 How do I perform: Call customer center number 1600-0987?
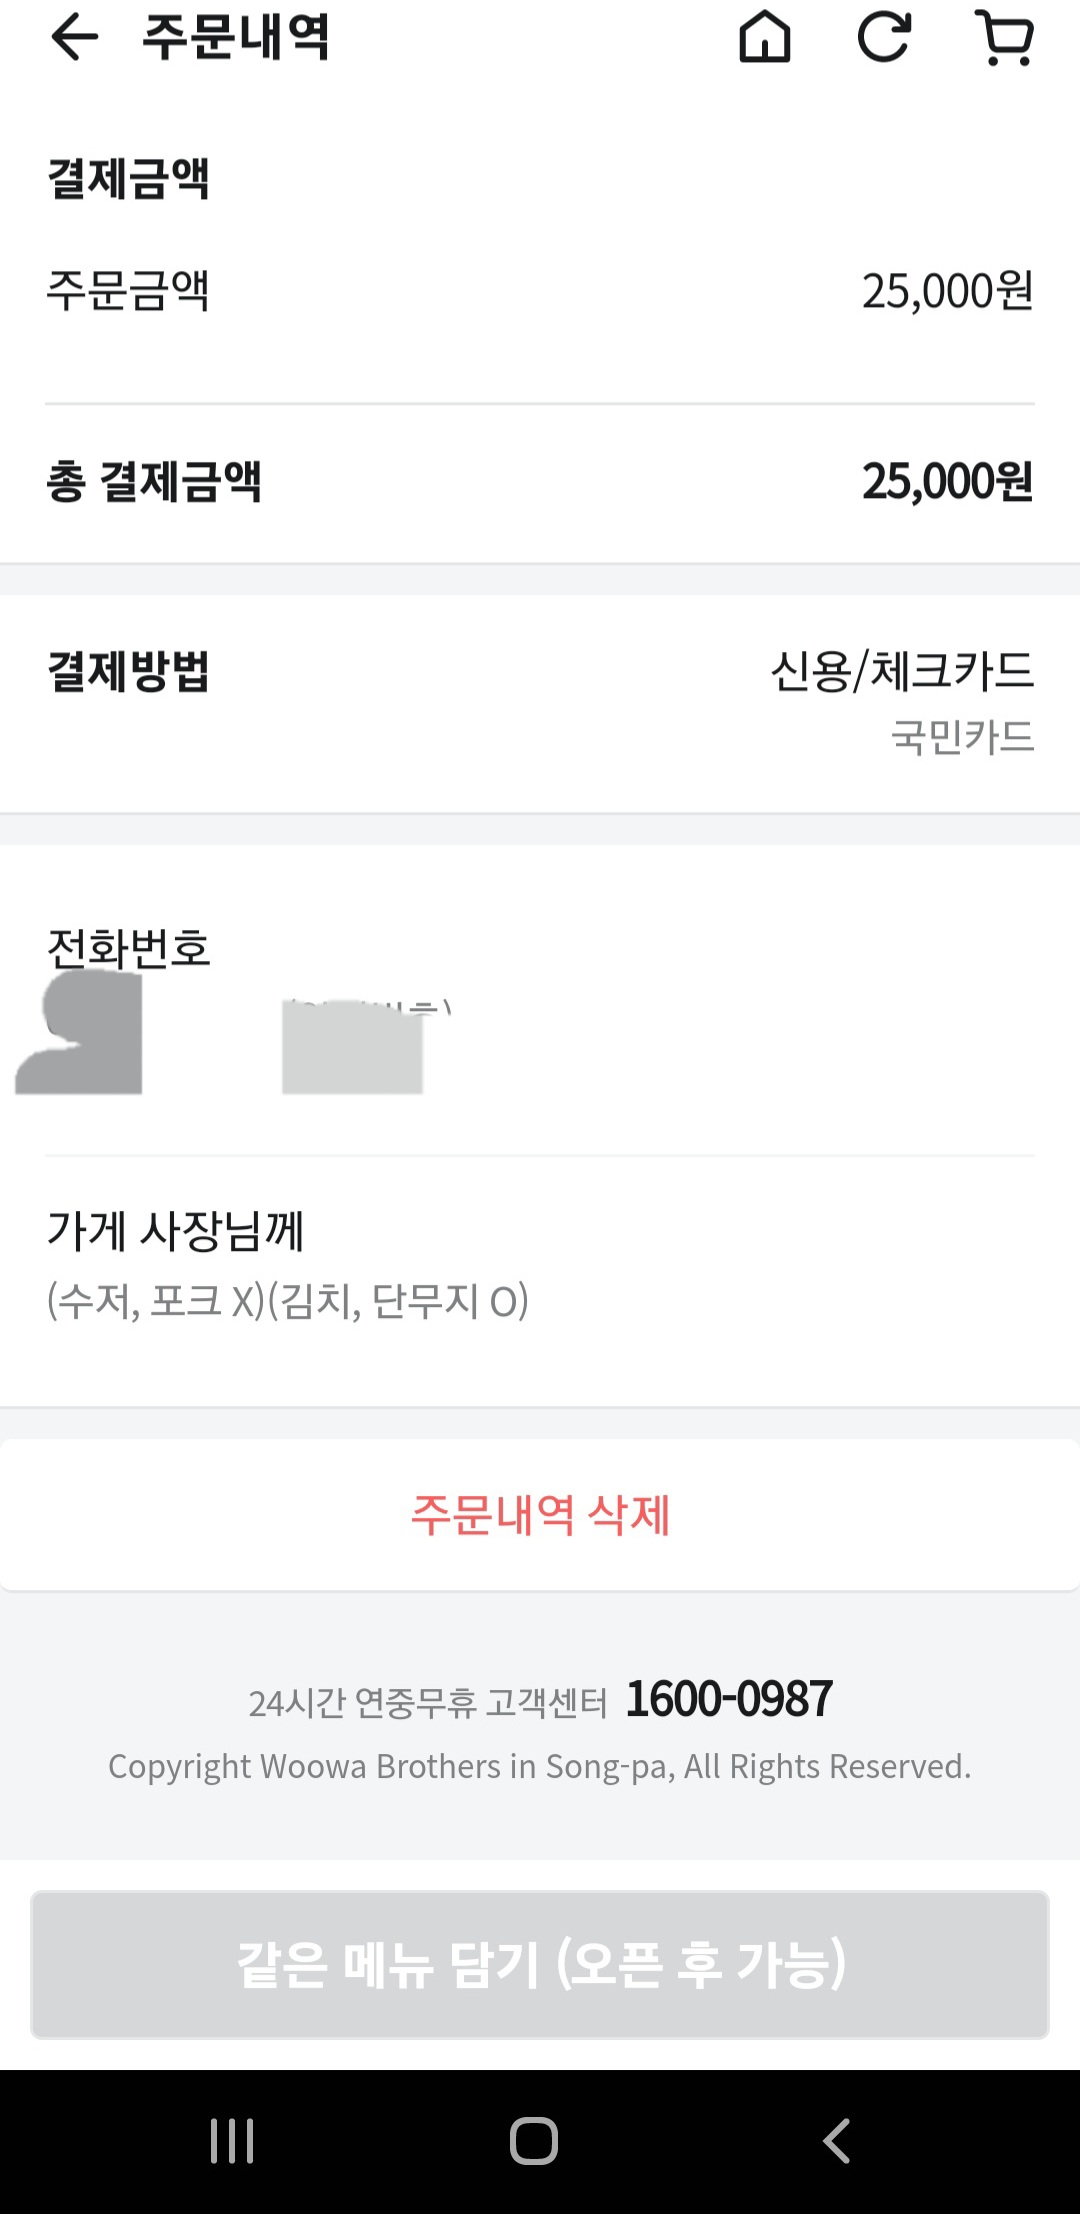click(x=729, y=1699)
